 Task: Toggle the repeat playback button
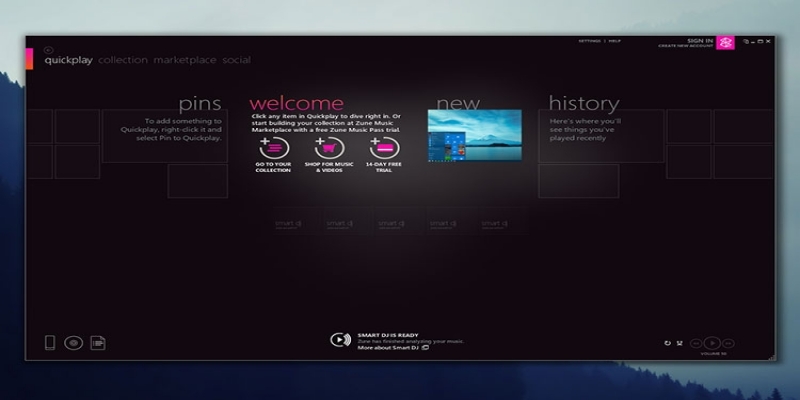tap(668, 343)
